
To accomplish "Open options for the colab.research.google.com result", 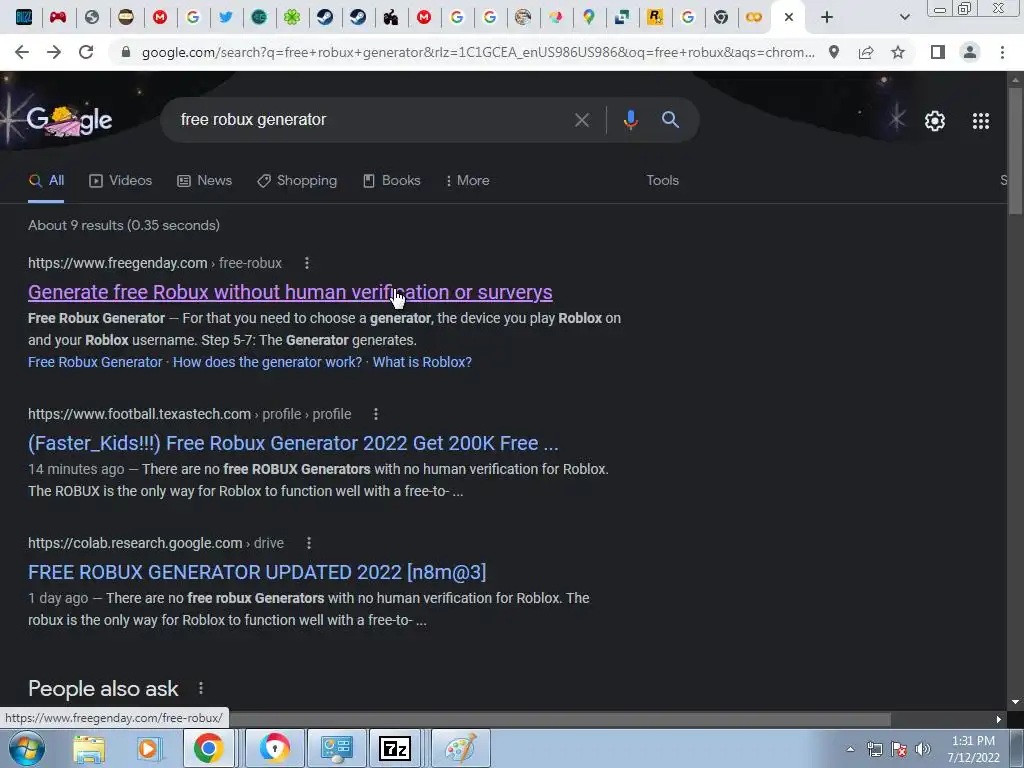I will pyautogui.click(x=309, y=543).
